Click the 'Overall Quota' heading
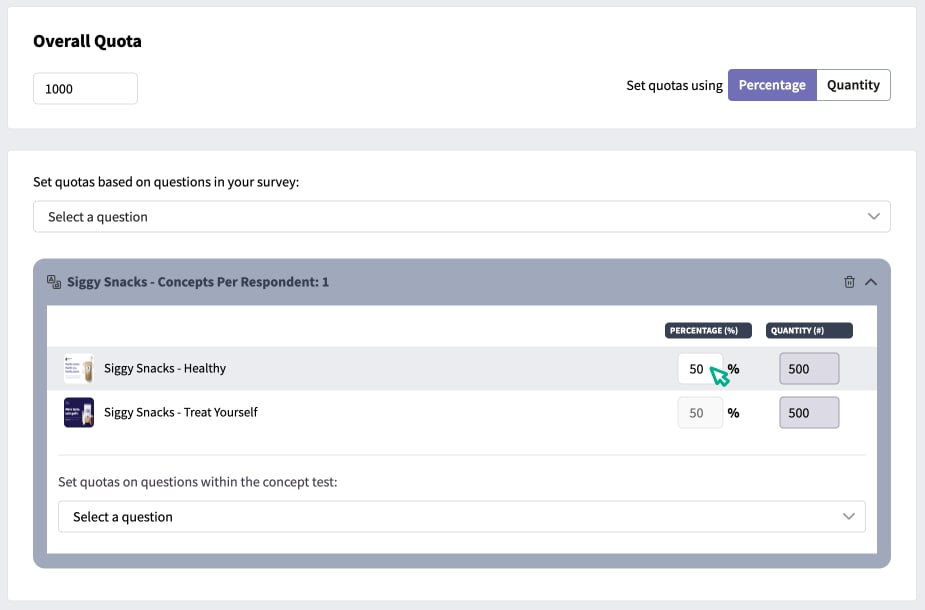 [x=87, y=41]
